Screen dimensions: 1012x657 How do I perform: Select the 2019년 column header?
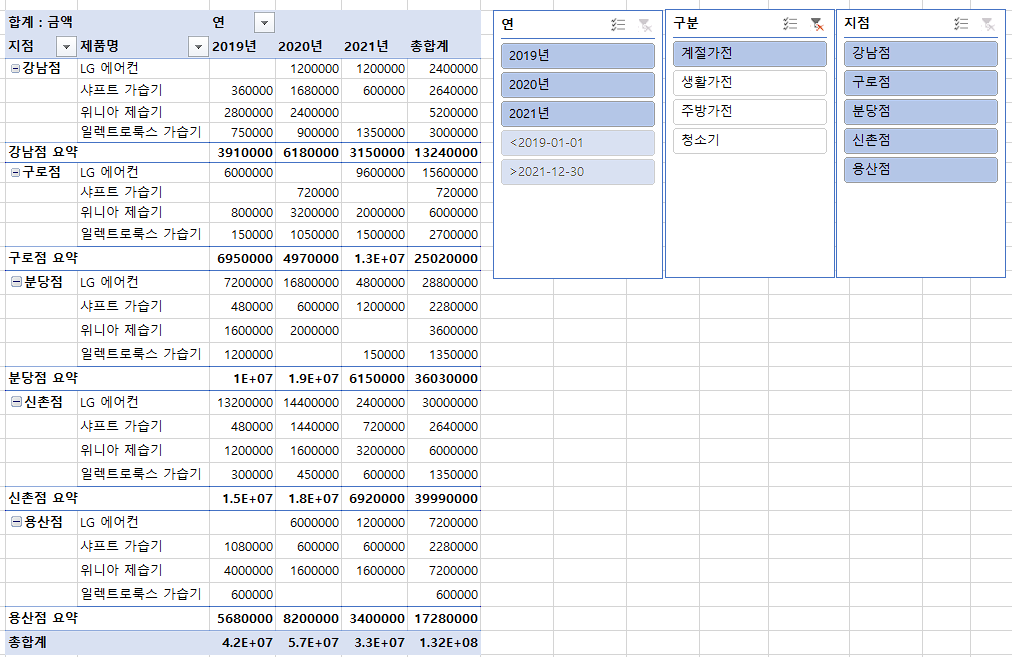click(x=234, y=46)
